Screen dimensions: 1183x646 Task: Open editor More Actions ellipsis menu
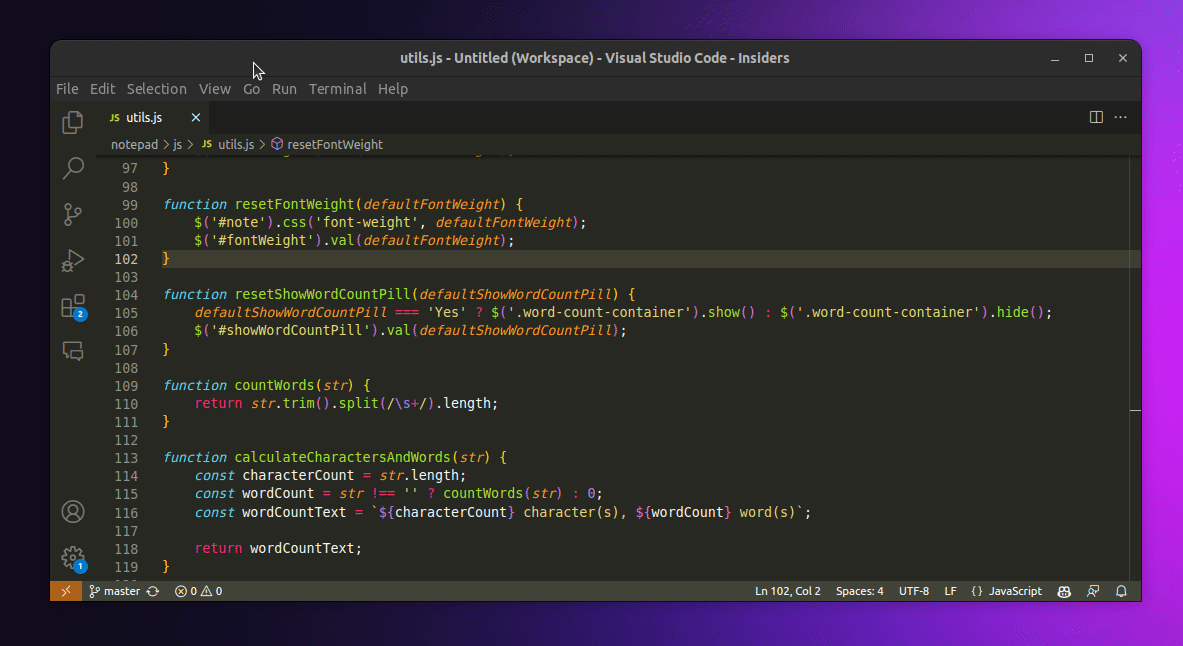1120,117
